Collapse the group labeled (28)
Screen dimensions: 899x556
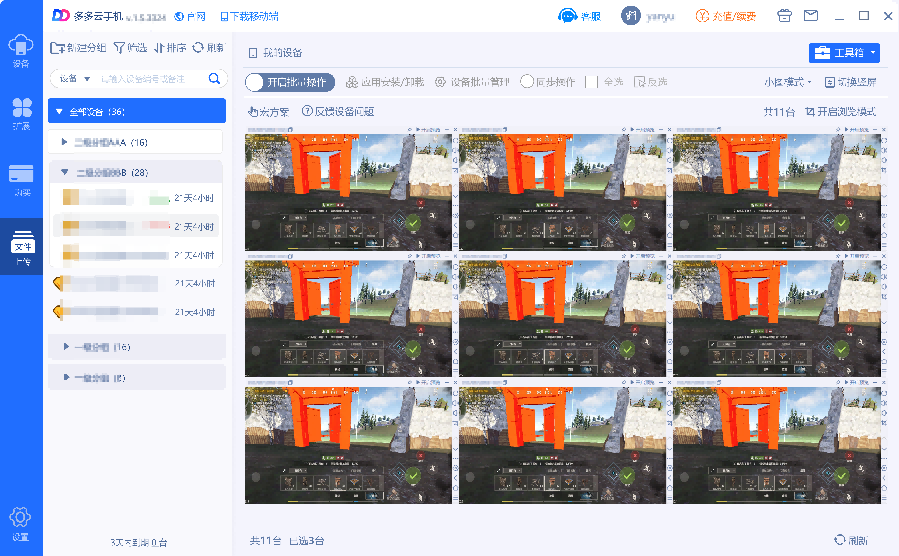(x=136, y=173)
